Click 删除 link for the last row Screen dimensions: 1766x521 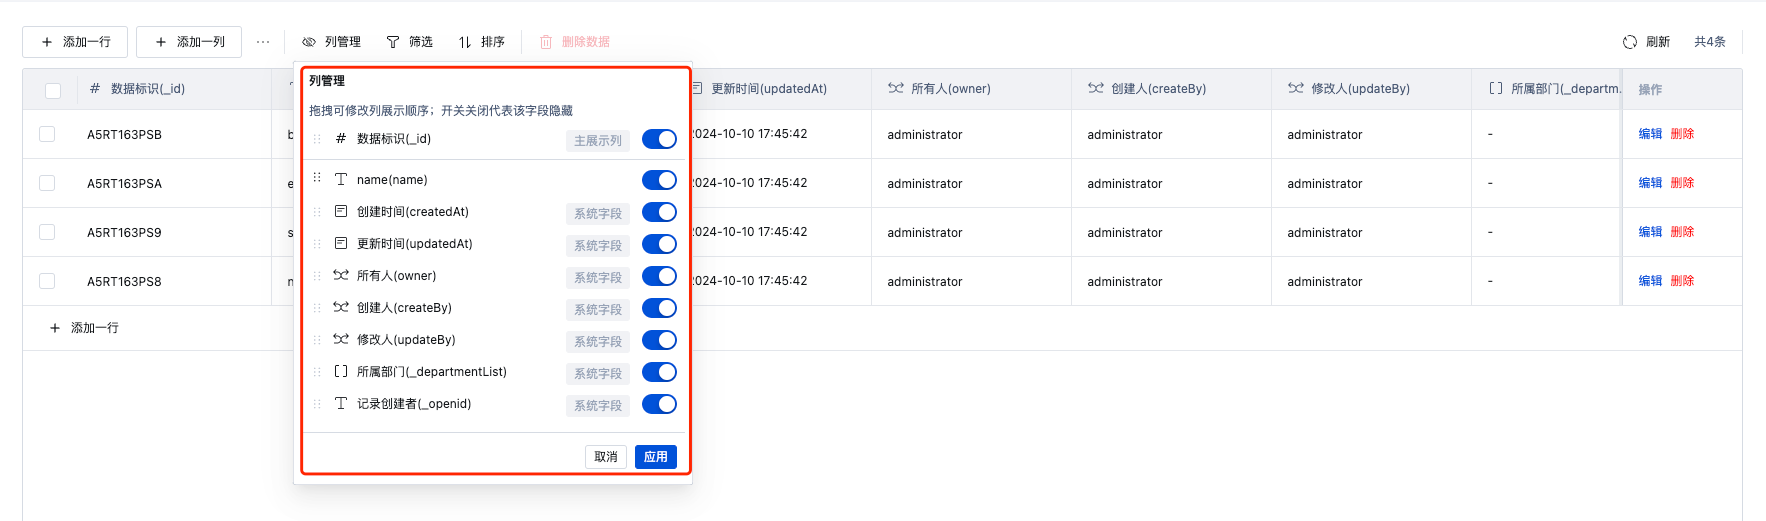point(1682,281)
